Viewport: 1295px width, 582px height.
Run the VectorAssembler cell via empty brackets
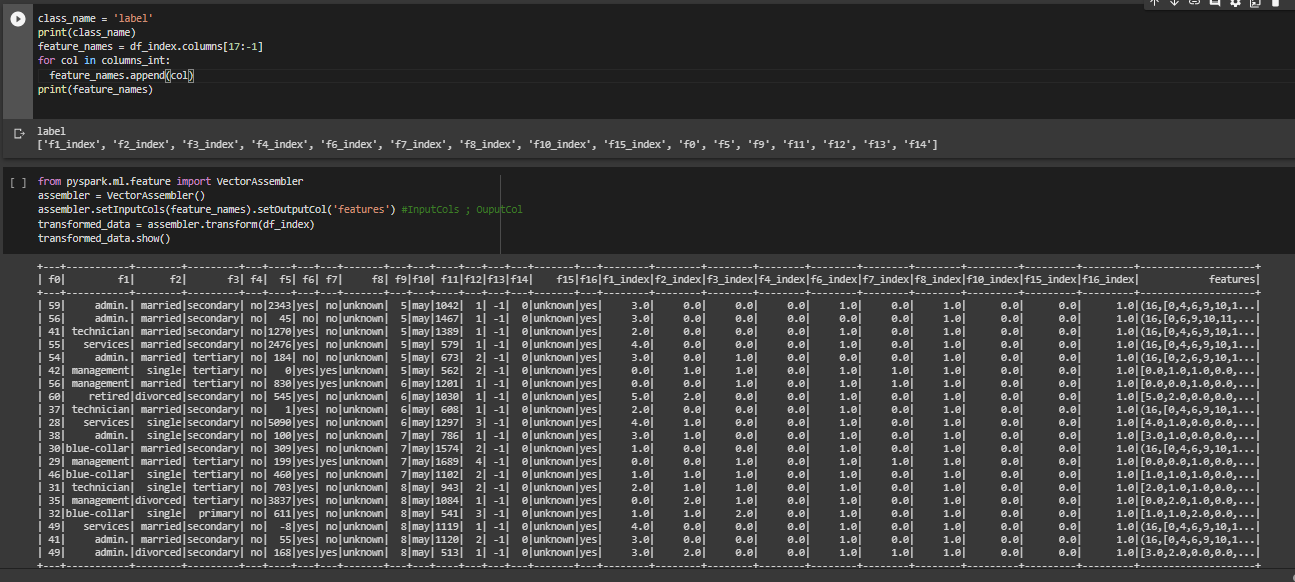pos(17,183)
